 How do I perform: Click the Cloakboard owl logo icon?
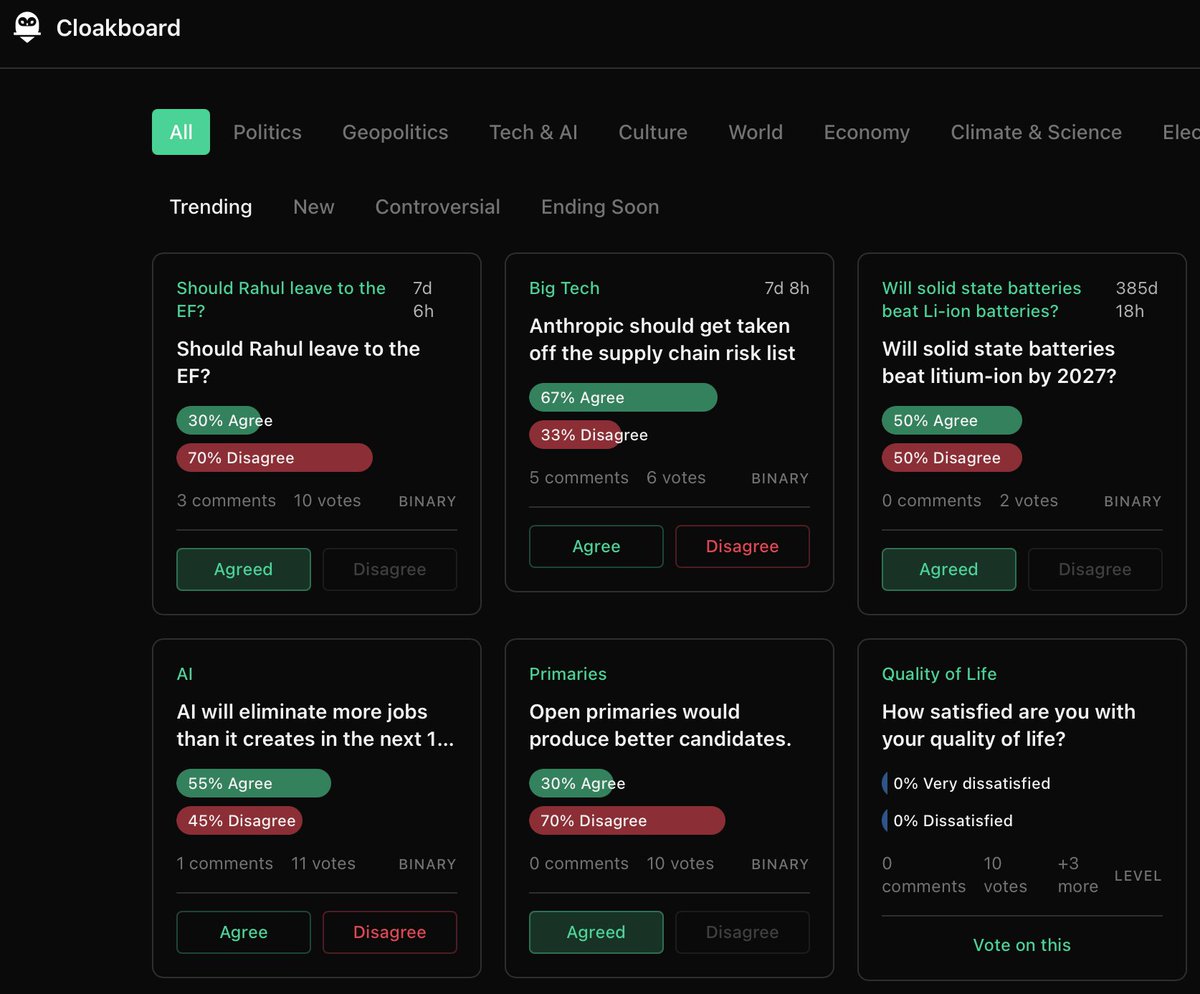point(27,27)
